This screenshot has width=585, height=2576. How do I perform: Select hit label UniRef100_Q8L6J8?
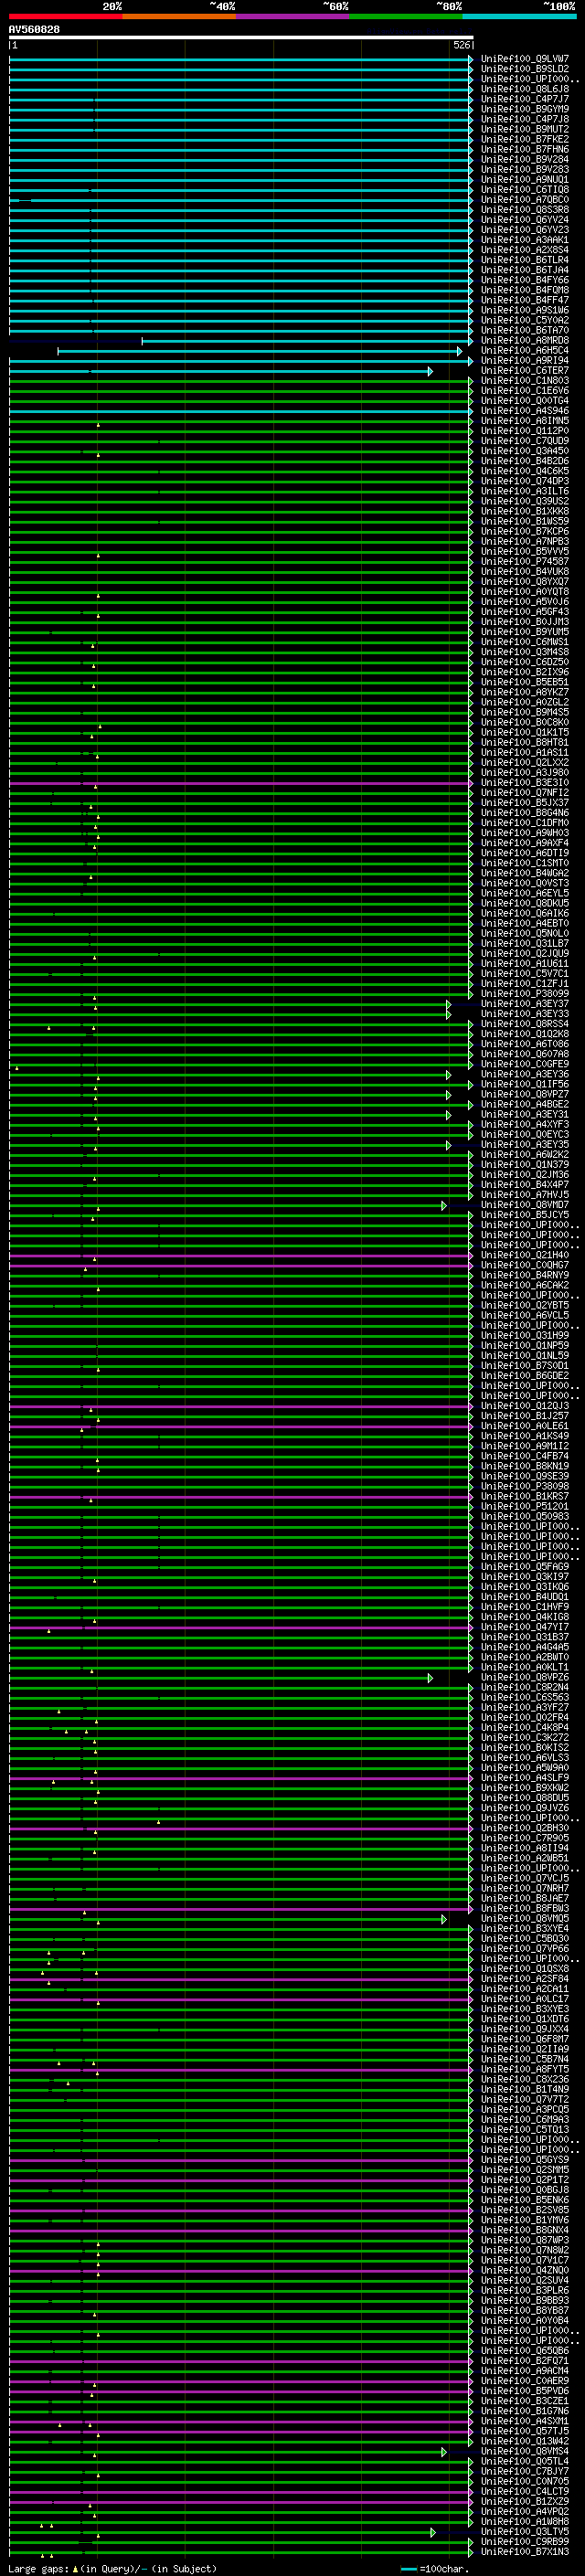[x=524, y=89]
